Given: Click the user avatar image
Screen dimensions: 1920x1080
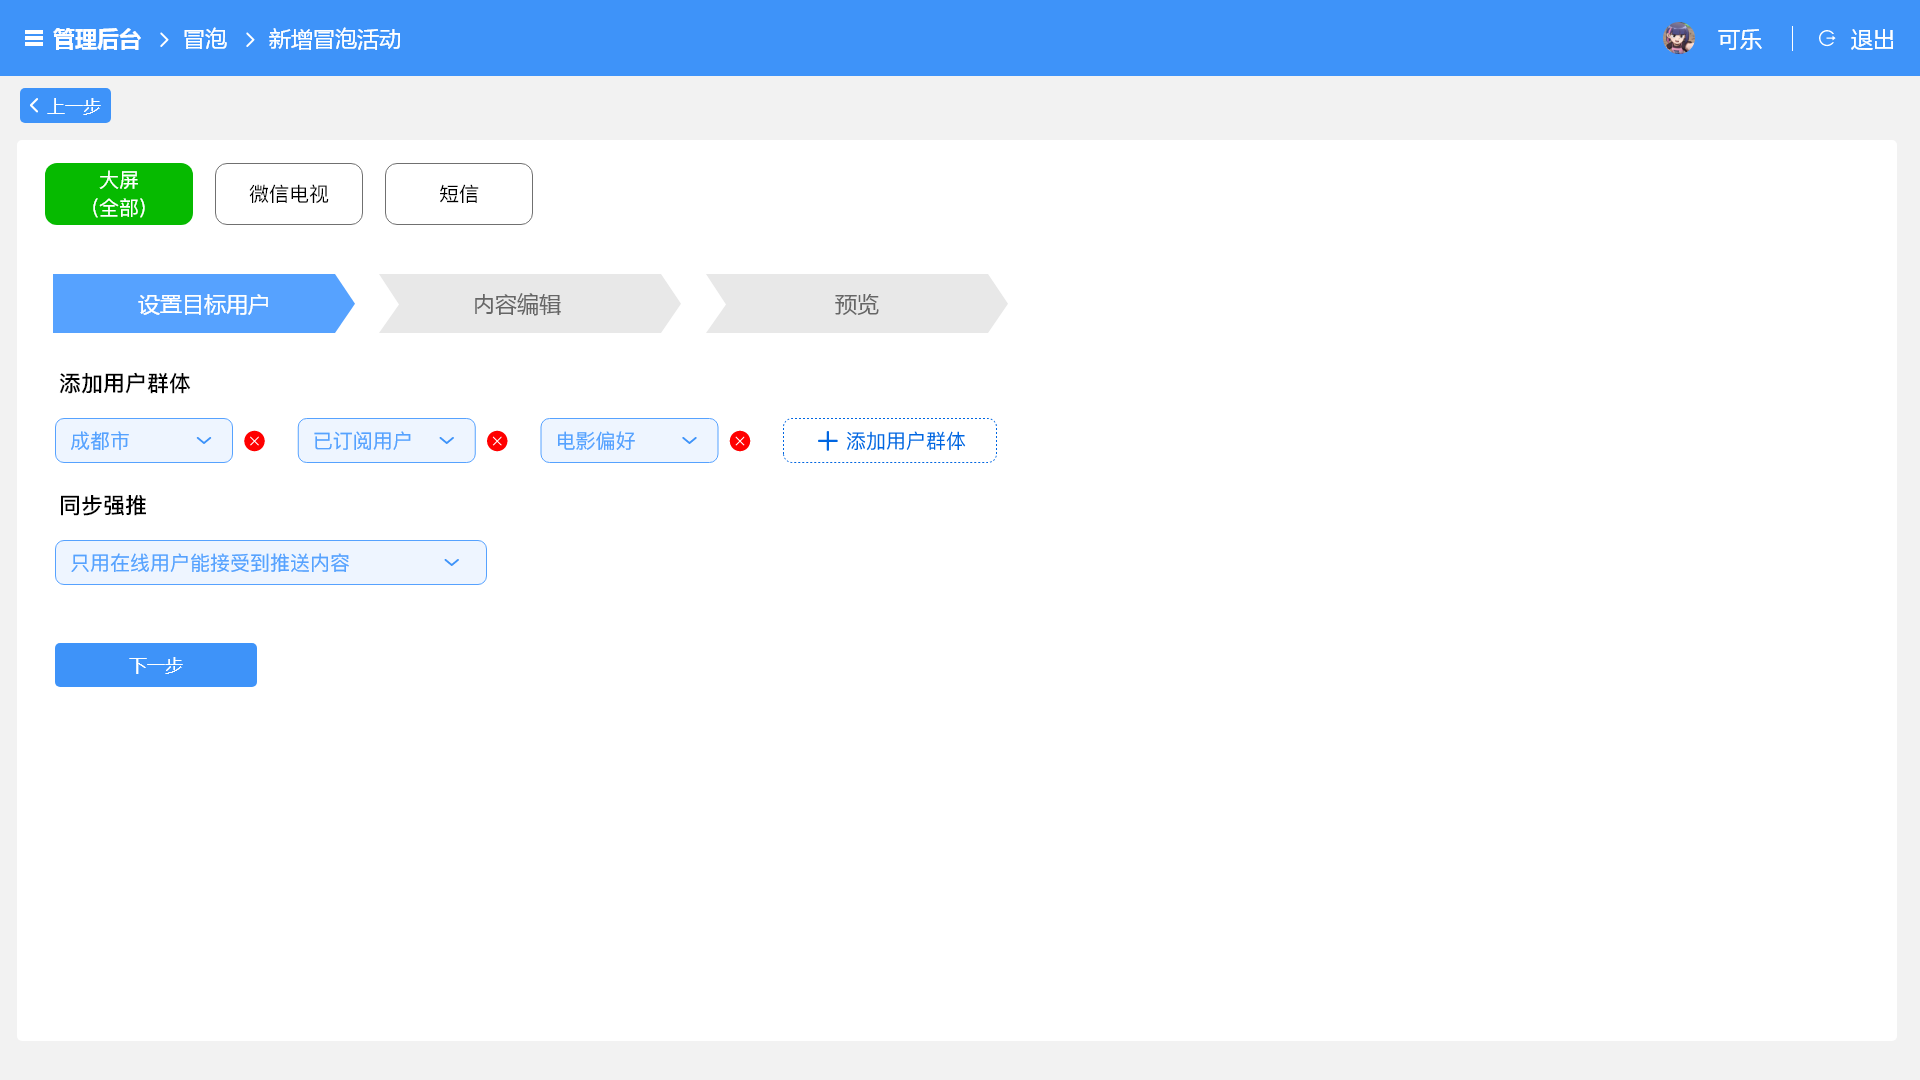Looking at the screenshot, I should pos(1678,39).
